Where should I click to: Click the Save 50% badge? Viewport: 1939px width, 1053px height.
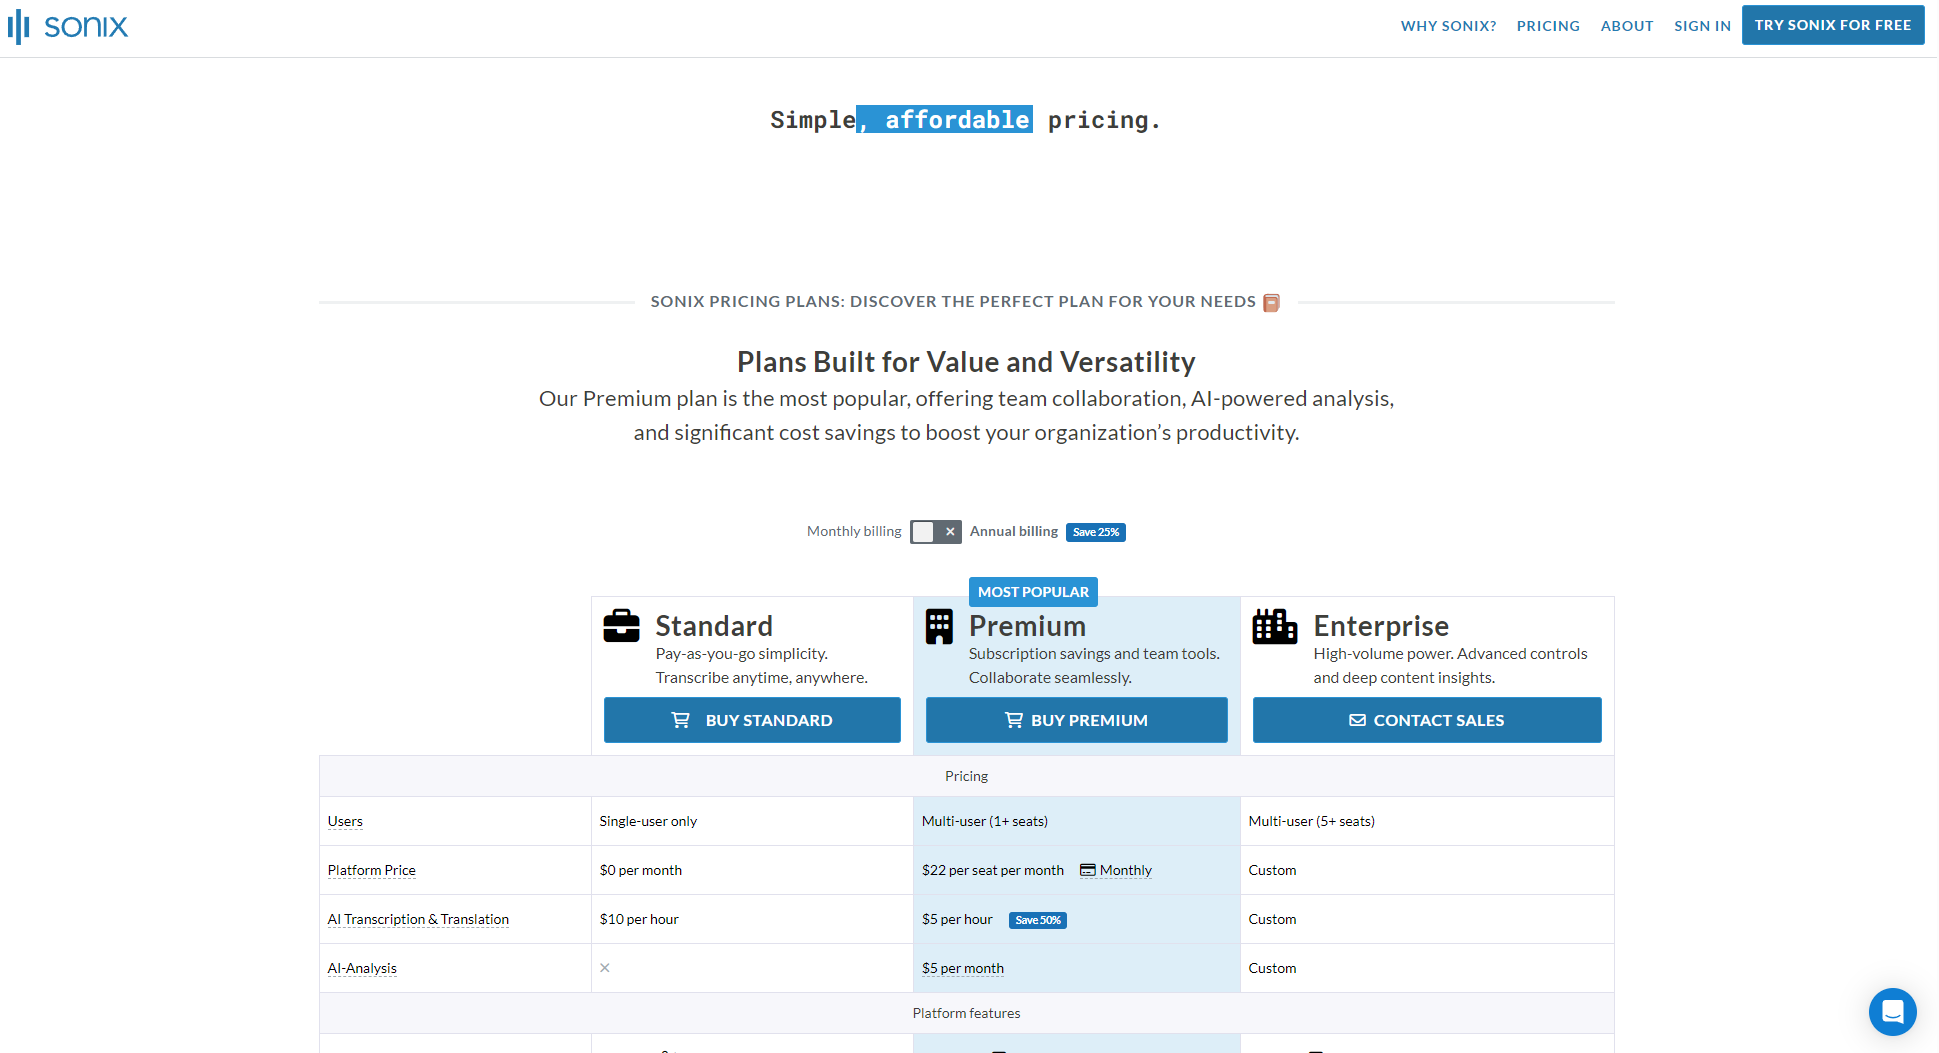tap(1037, 920)
